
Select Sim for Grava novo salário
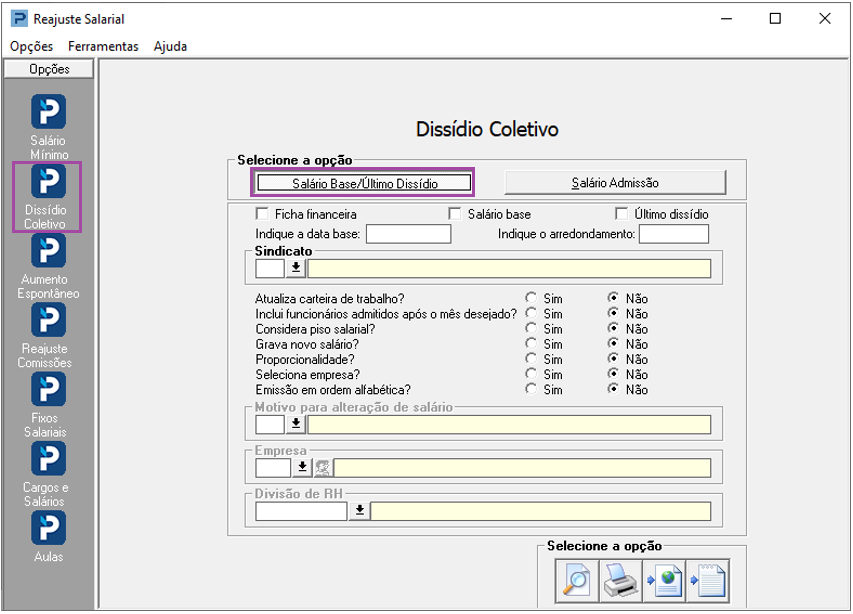point(531,344)
